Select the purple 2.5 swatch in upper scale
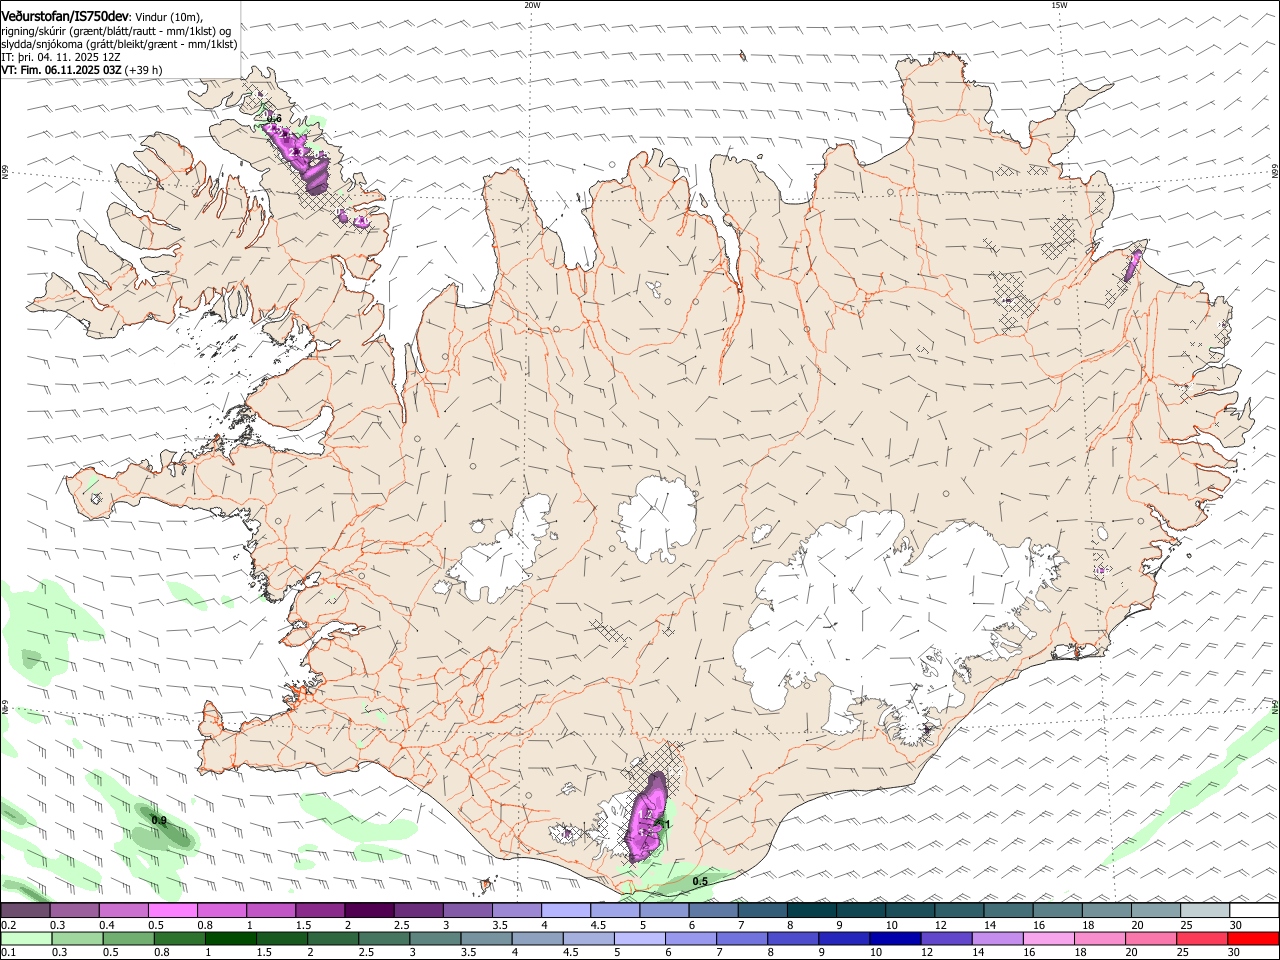 tap(418, 910)
